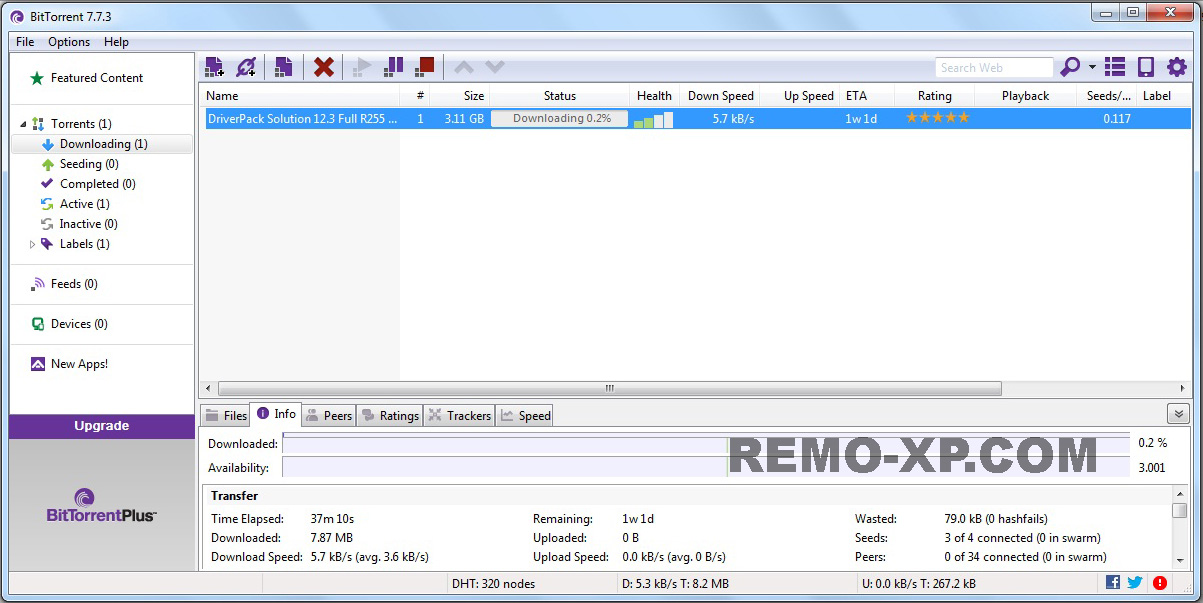Switch to the Ratings tab
Image resolution: width=1203 pixels, height=603 pixels.
coord(390,415)
